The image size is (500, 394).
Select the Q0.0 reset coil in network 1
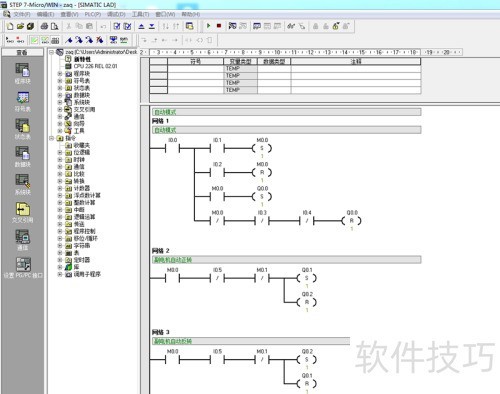352,220
